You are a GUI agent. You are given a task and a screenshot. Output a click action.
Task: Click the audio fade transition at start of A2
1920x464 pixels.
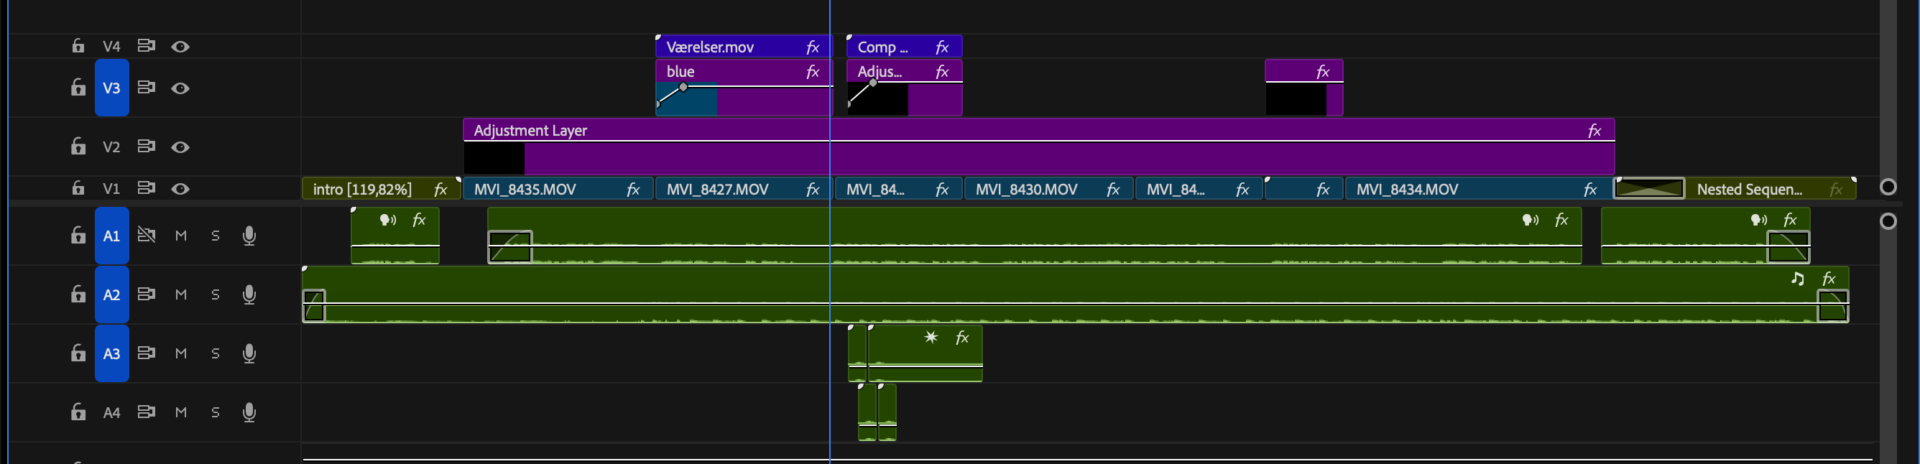pyautogui.click(x=314, y=305)
